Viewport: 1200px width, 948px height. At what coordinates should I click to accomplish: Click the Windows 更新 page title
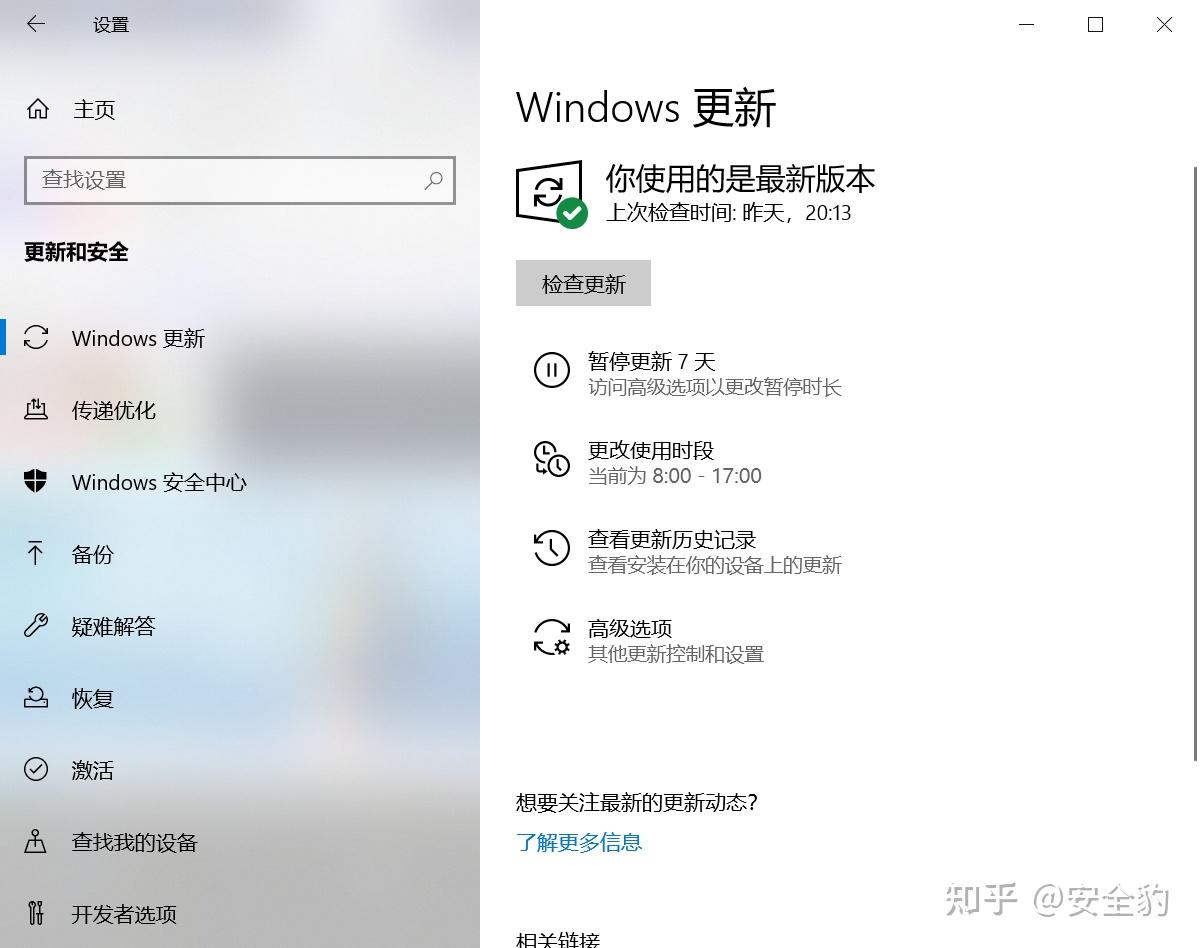[646, 107]
